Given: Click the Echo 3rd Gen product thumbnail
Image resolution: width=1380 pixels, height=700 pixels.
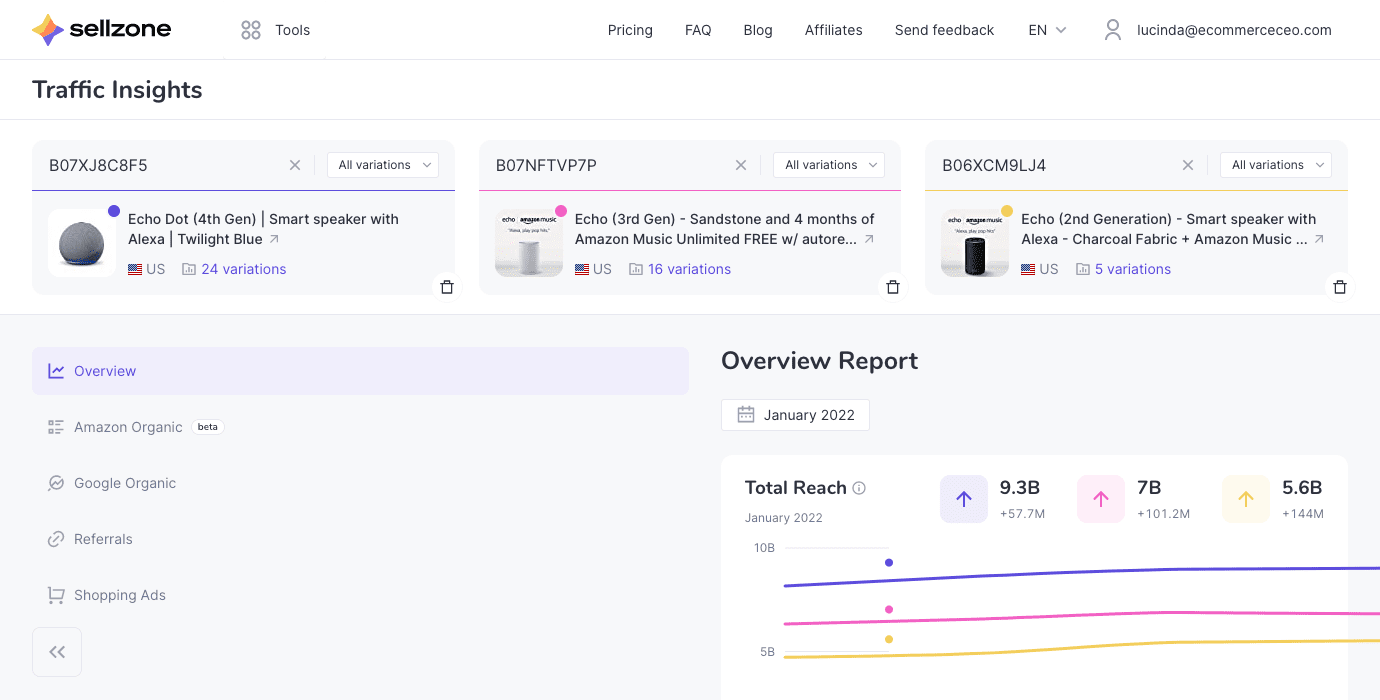Looking at the screenshot, I should pyautogui.click(x=529, y=242).
